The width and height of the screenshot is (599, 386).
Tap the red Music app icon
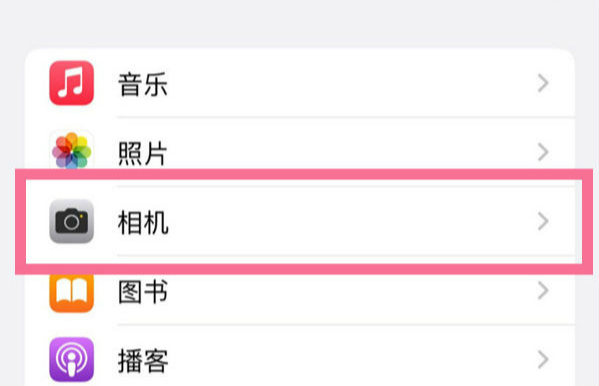click(71, 83)
